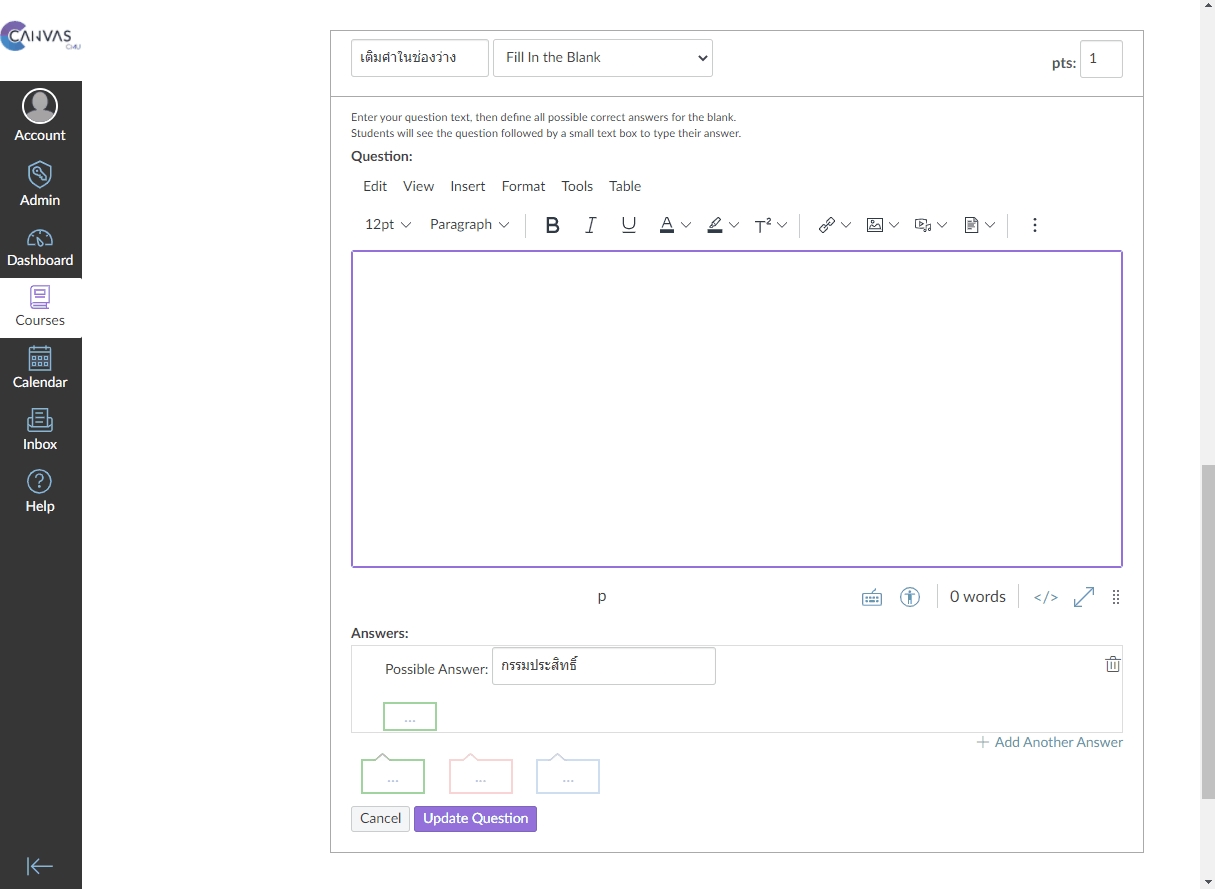The height and width of the screenshot is (889, 1215).
Task: Open the Paragraph block format dropdown
Action: pos(469,225)
